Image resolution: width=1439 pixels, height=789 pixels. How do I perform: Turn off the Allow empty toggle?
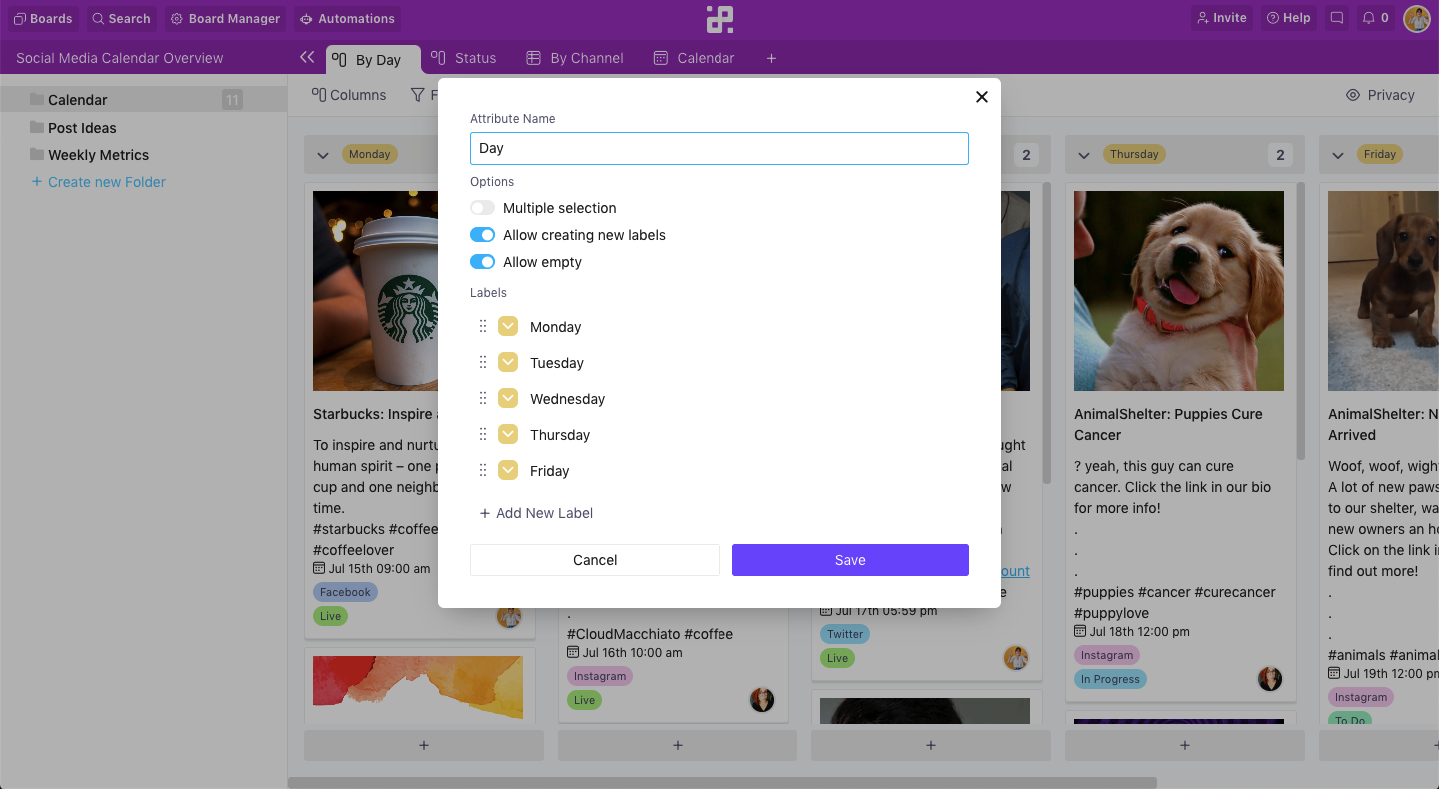483,262
